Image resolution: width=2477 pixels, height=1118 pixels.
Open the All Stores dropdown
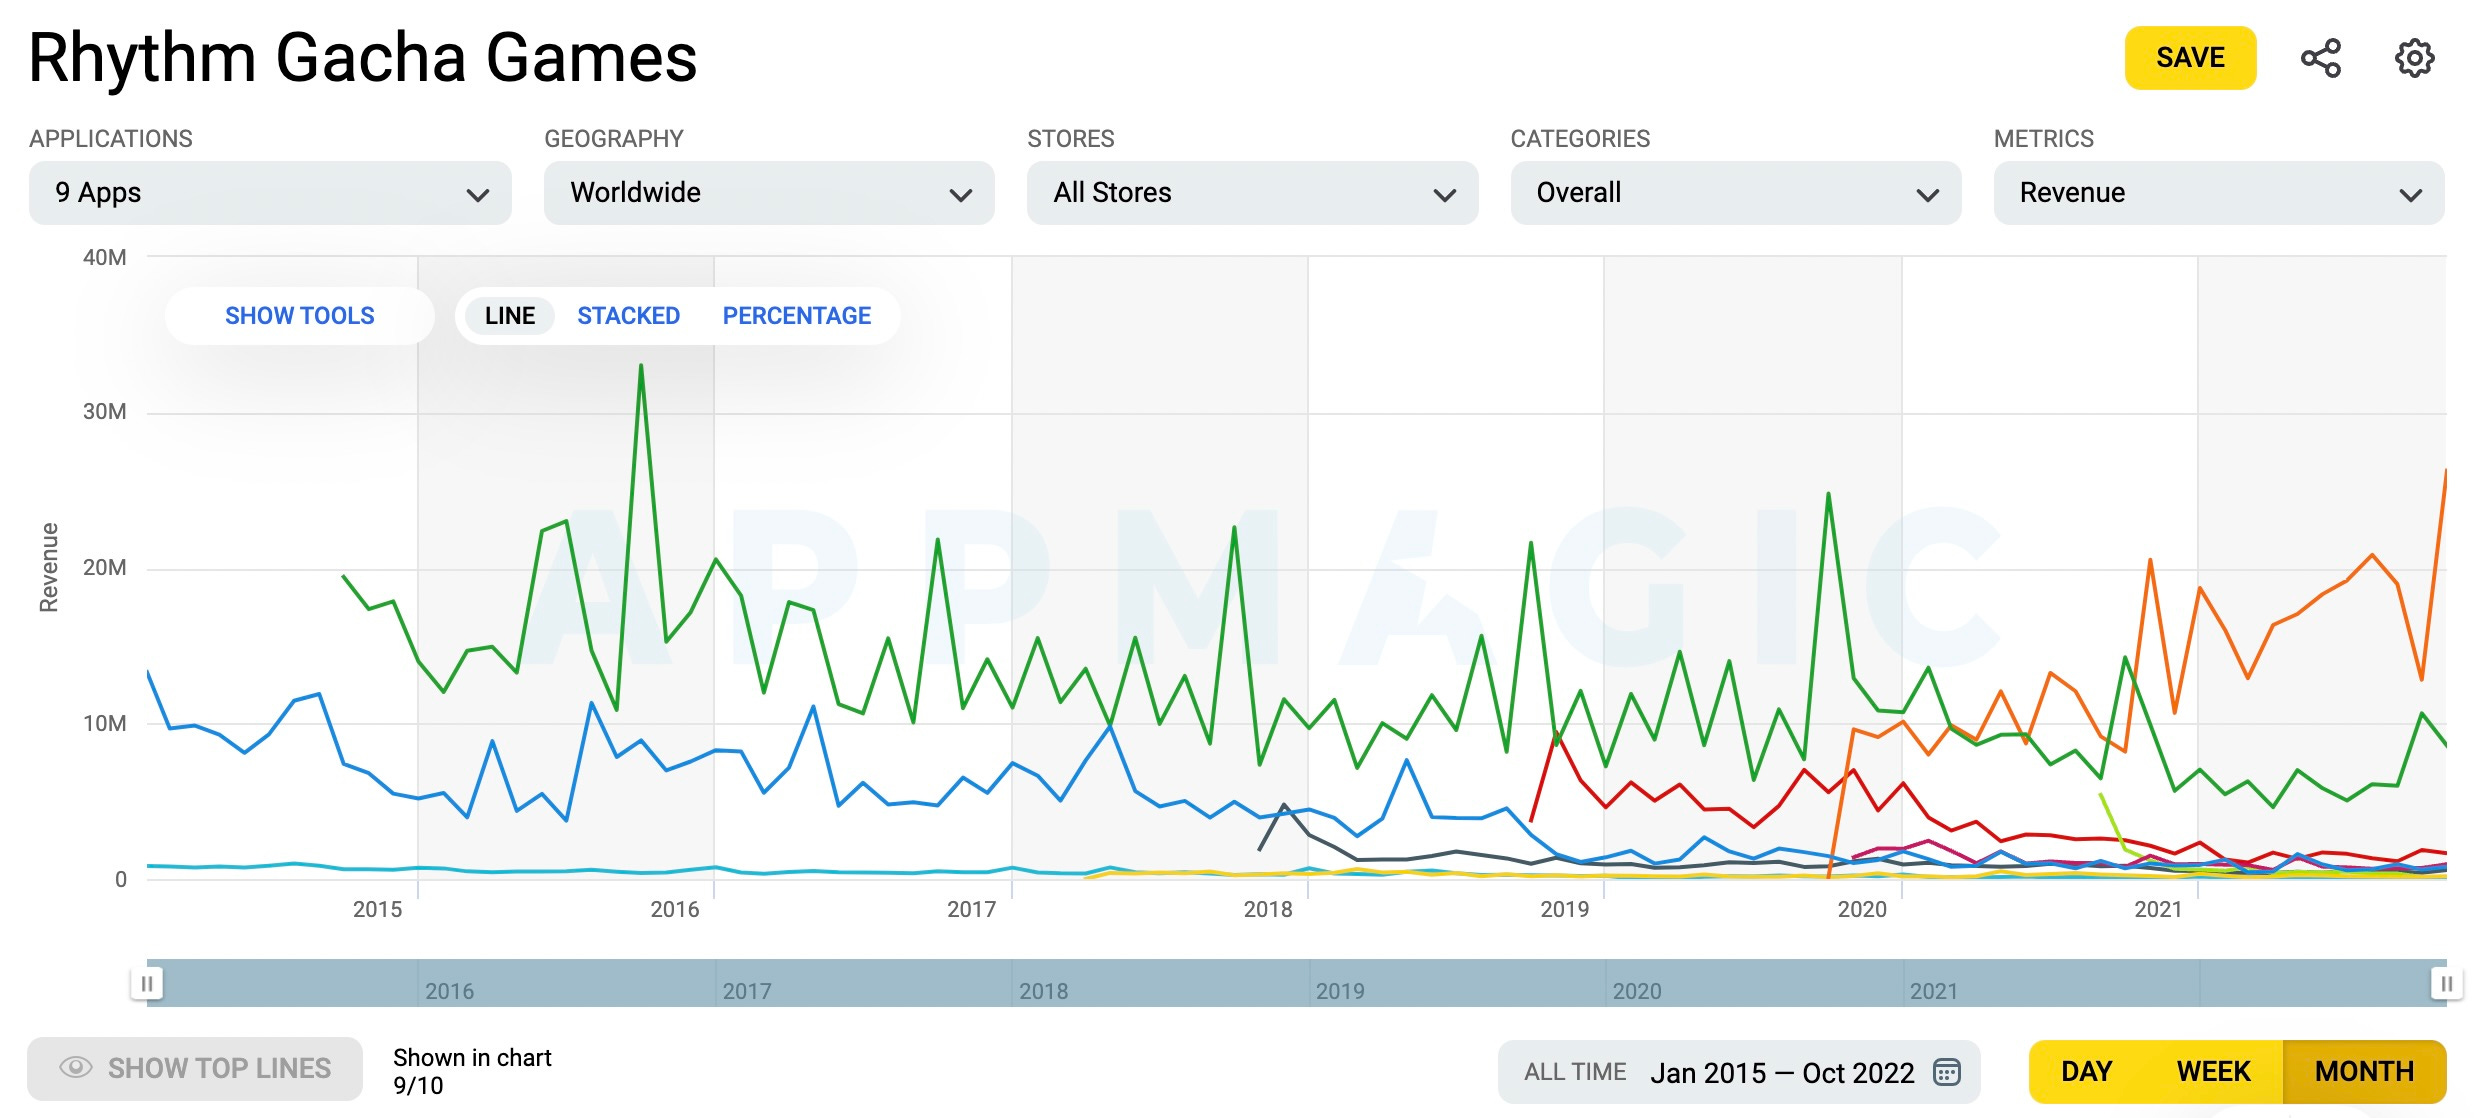(1252, 193)
